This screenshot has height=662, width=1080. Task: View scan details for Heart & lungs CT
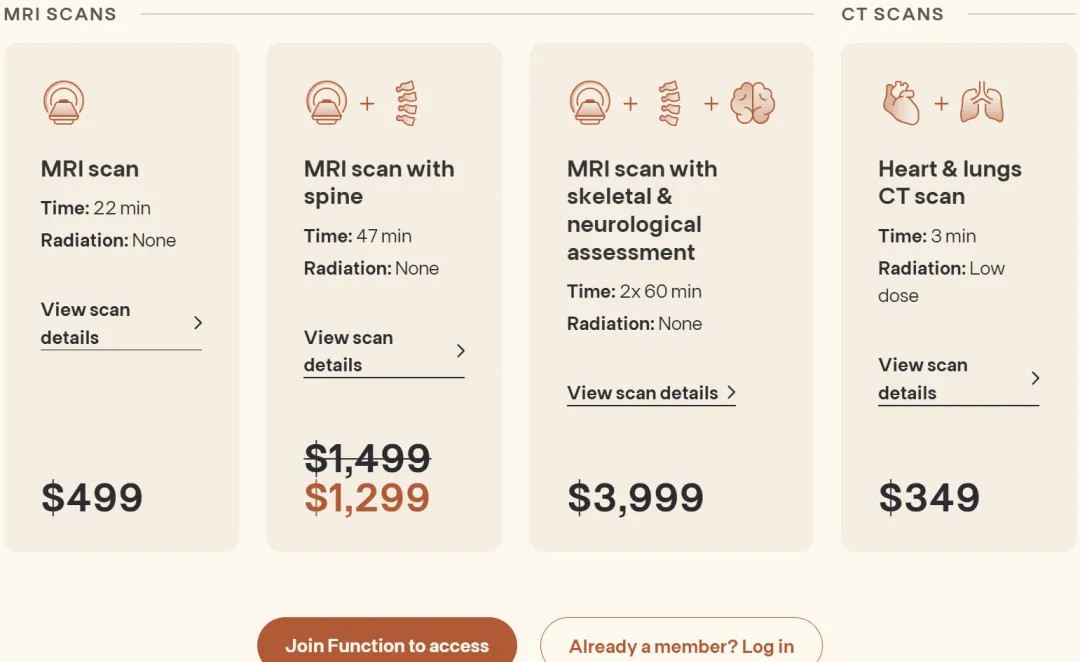point(922,378)
